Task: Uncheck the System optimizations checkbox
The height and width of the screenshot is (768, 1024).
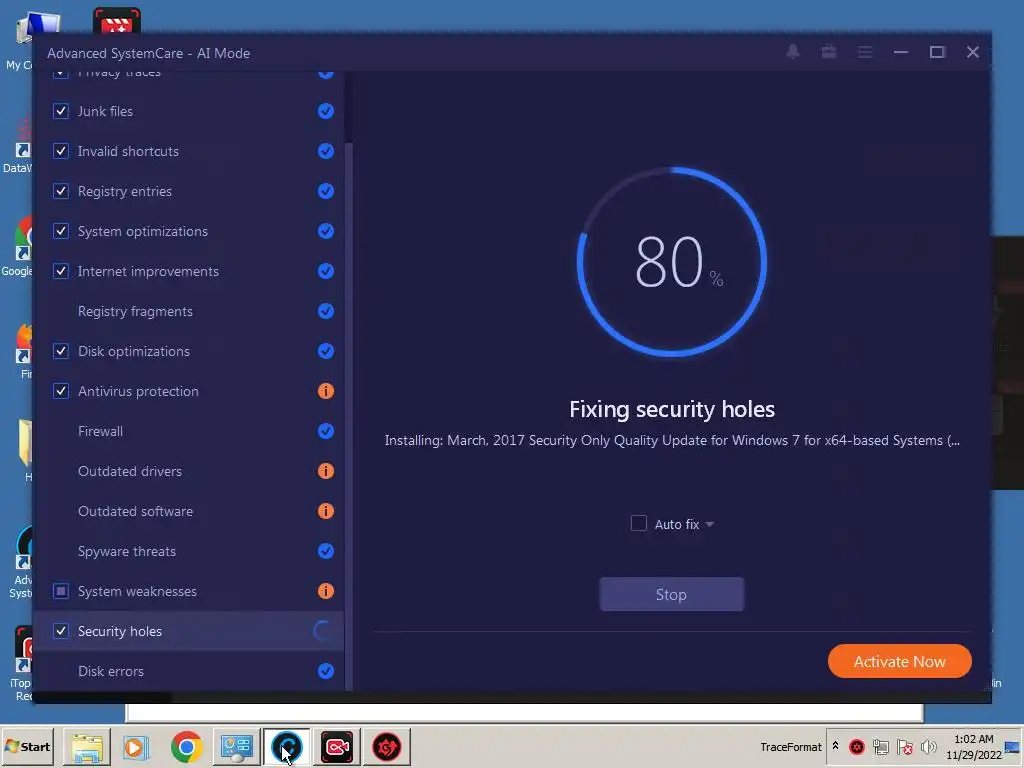Action: click(61, 231)
